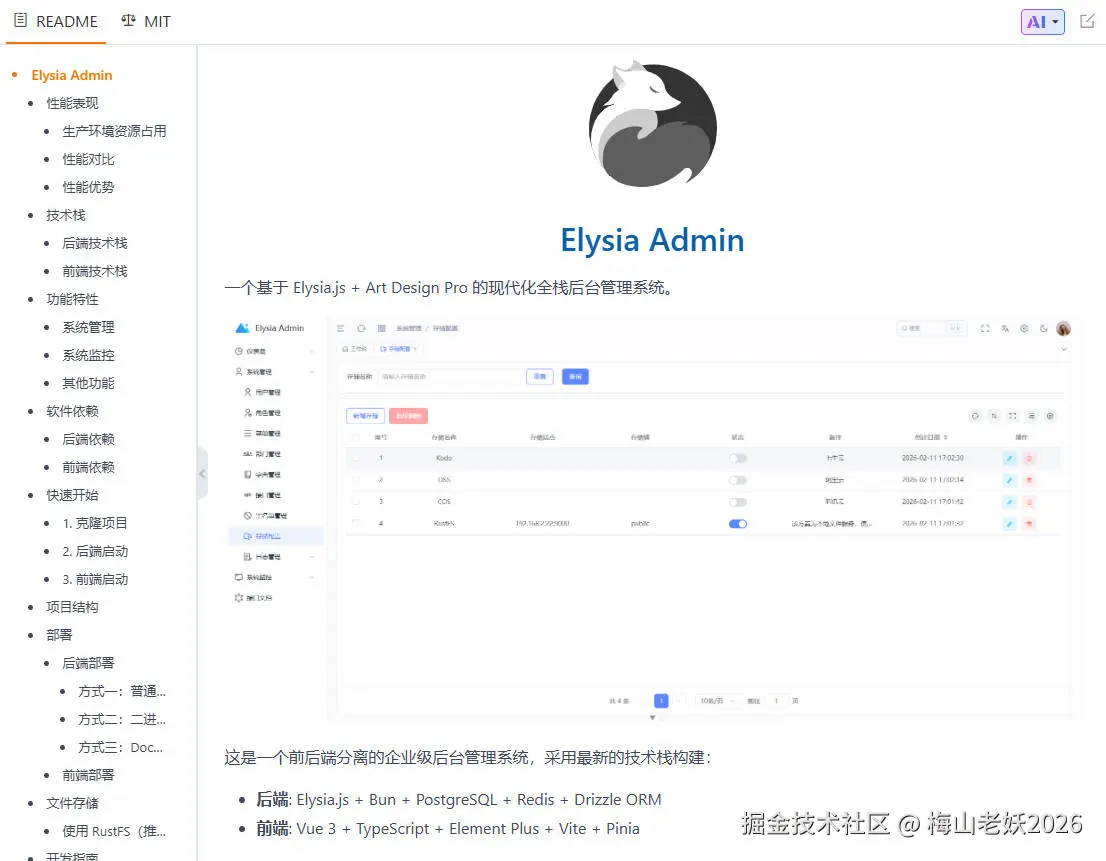Viewport: 1106px width, 861px height.
Task: Open the AI dropdown button
Action: [1043, 22]
